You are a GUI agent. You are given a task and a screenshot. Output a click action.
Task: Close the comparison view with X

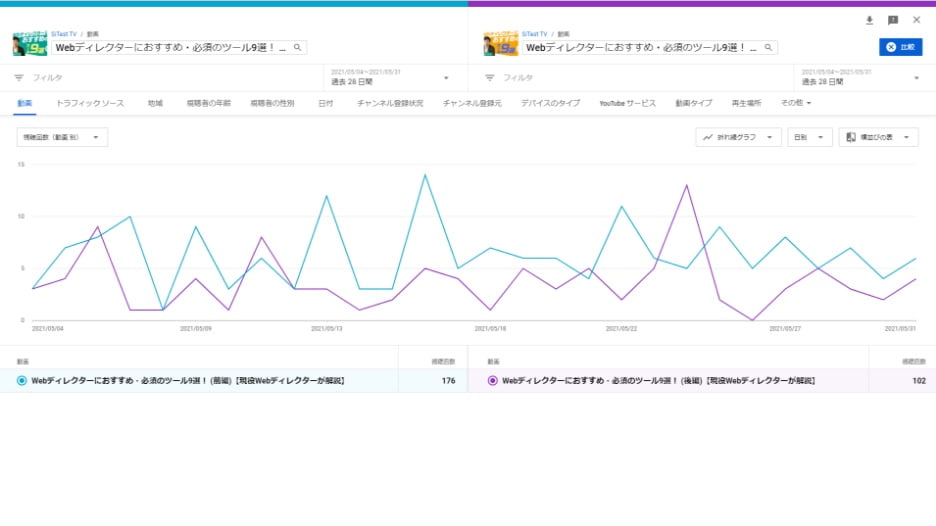coord(916,20)
